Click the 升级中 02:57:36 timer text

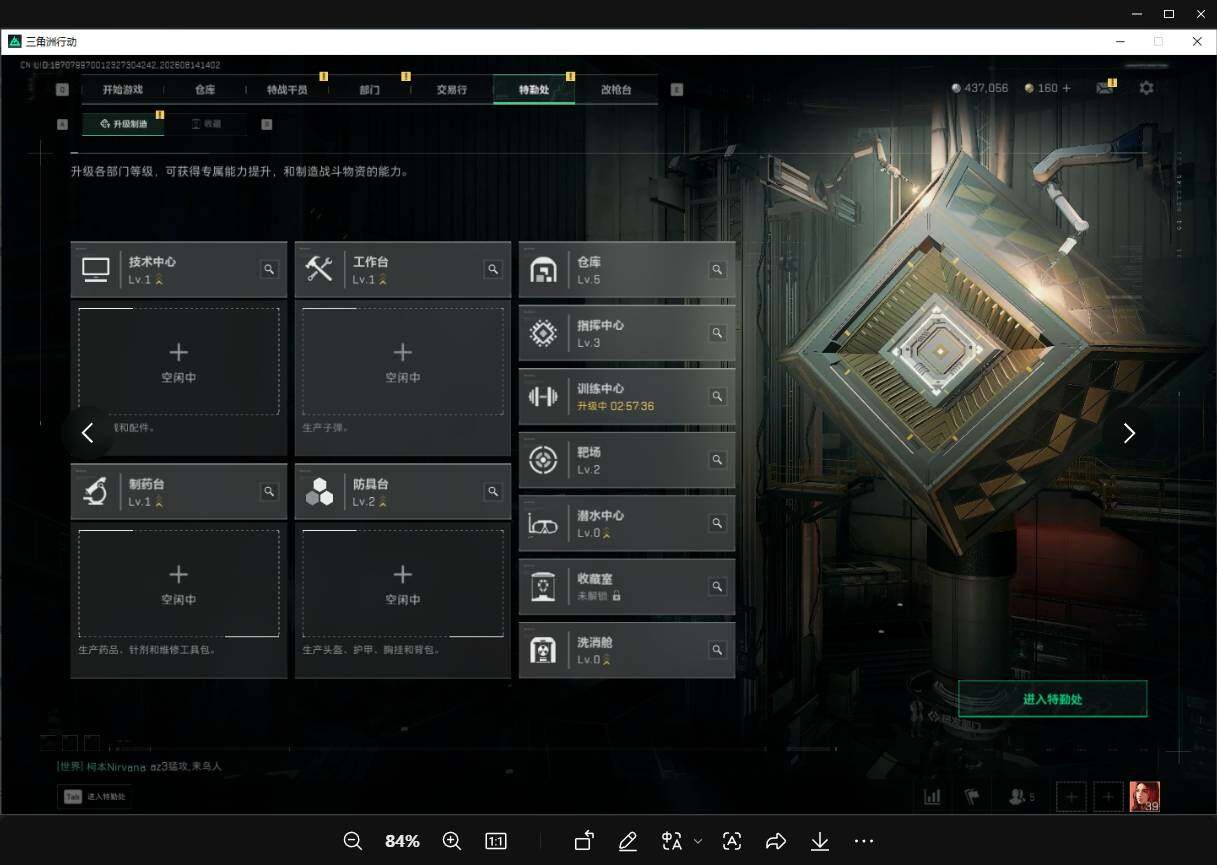coord(616,406)
